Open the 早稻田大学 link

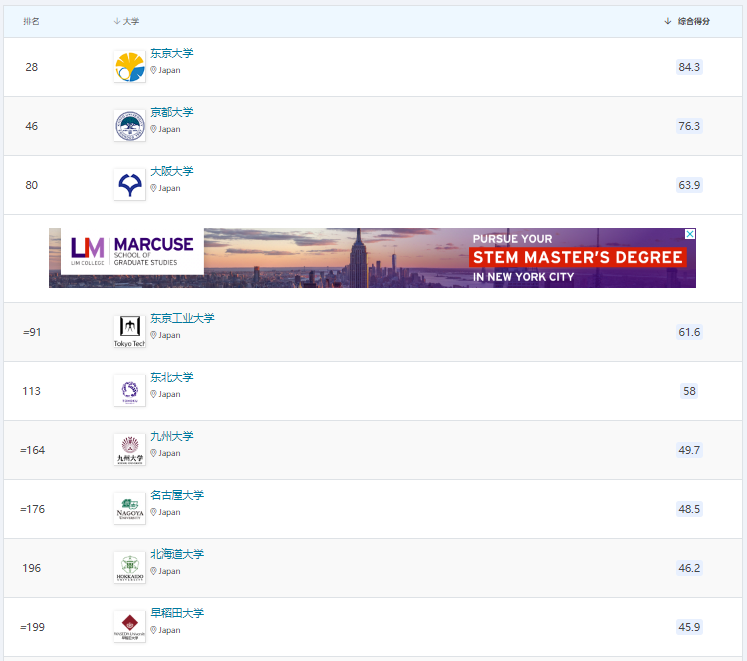tap(177, 614)
